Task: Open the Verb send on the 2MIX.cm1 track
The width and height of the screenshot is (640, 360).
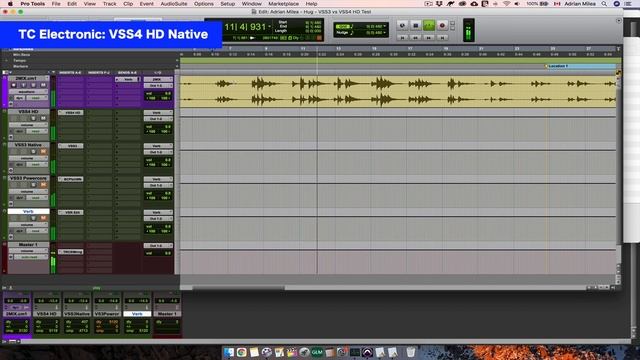Action: pyautogui.click(x=128, y=79)
